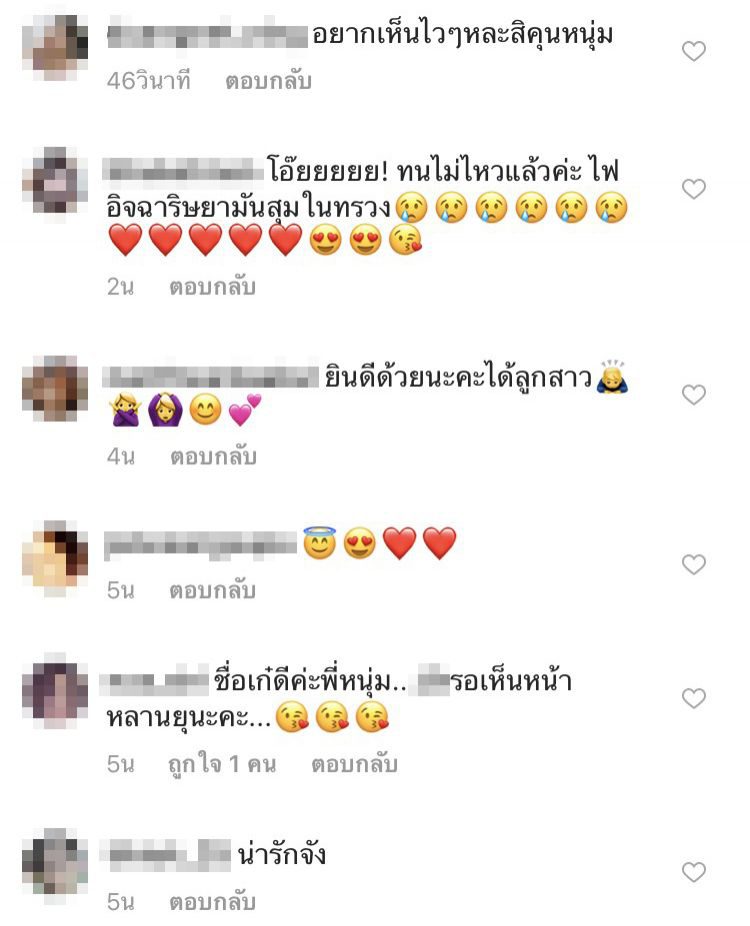Image resolution: width=750 pixels, height=926 pixels.
Task: Open username of the 'ยินดีด้วยนะคะได้ลูกสาว' commenter
Action: click(x=211, y=377)
